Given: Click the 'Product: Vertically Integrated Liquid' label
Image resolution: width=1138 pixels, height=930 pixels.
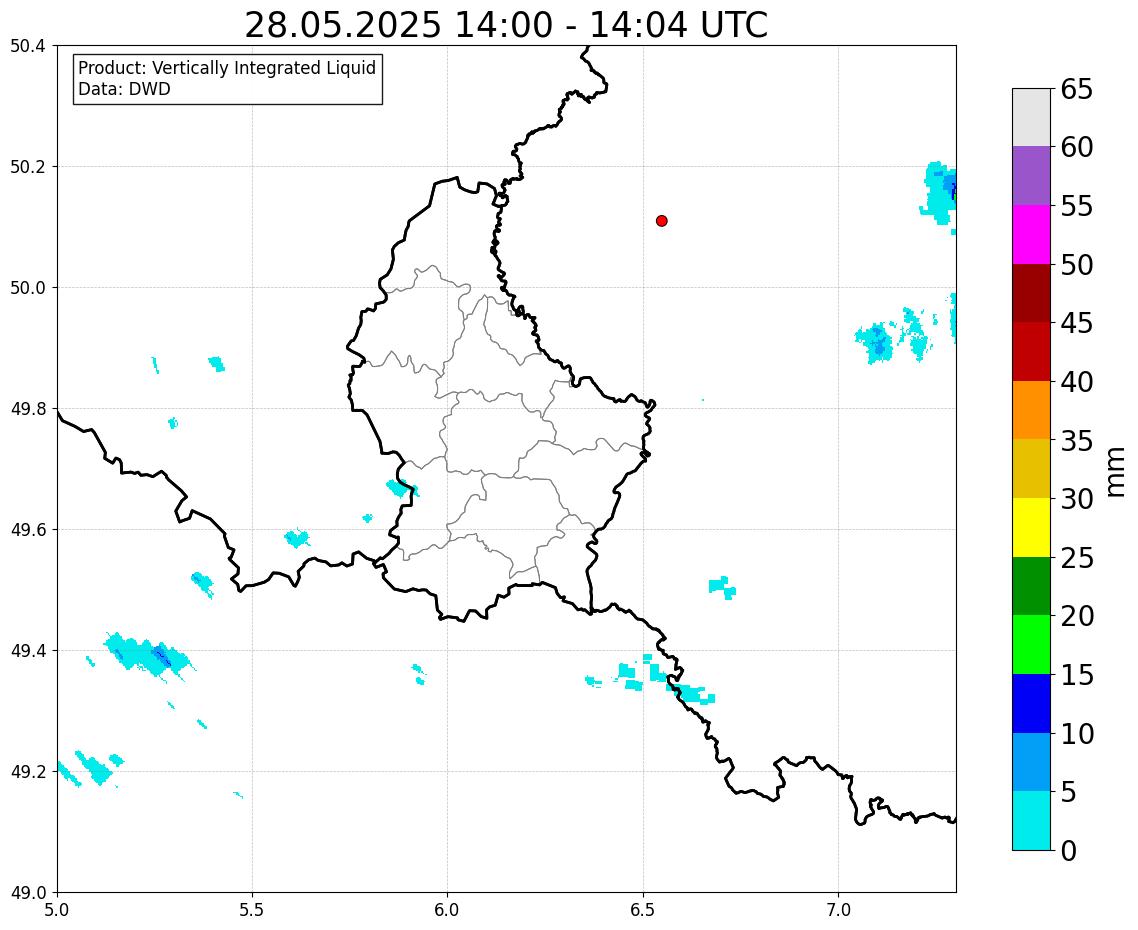Looking at the screenshot, I should click(227, 68).
